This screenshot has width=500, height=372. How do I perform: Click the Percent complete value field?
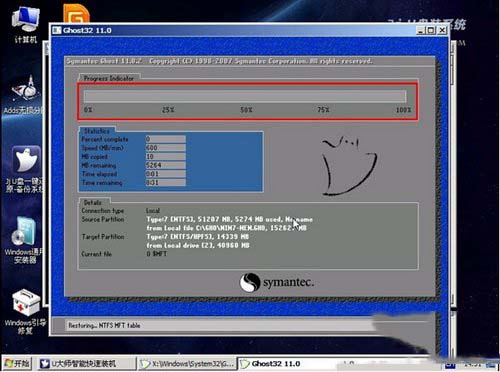click(165, 139)
